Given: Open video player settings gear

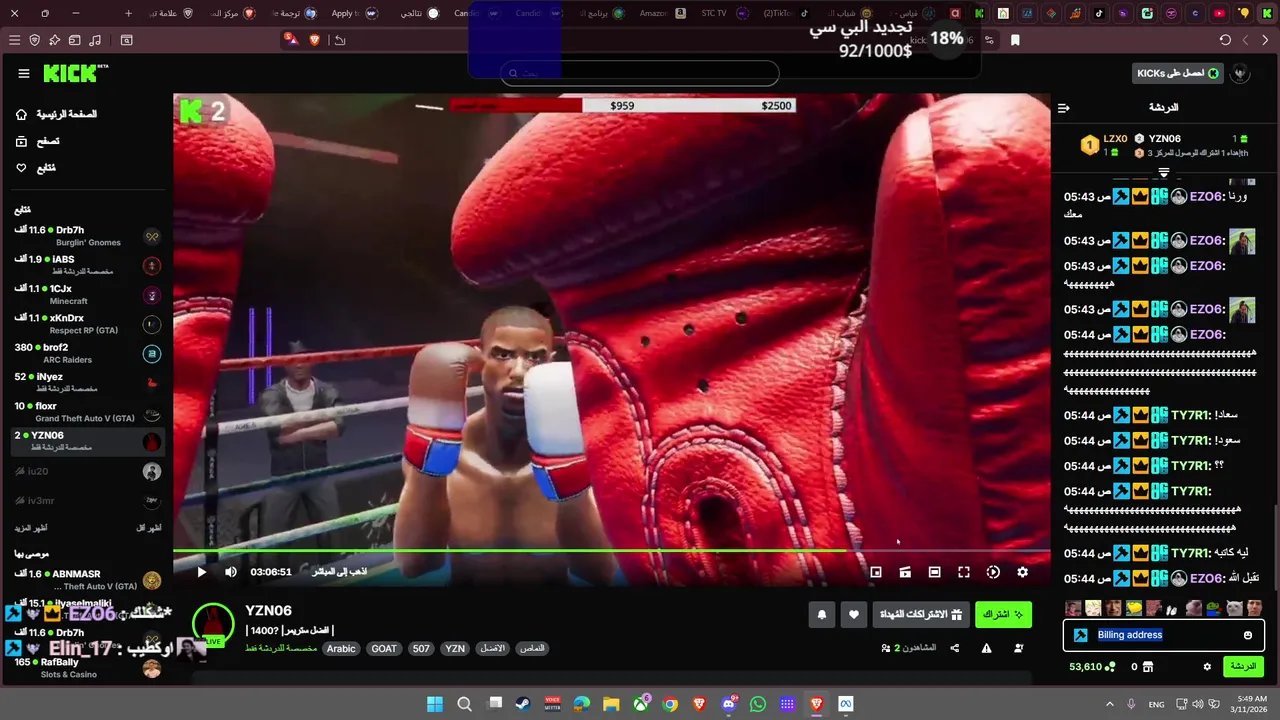Looking at the screenshot, I should pyautogui.click(x=1022, y=572).
